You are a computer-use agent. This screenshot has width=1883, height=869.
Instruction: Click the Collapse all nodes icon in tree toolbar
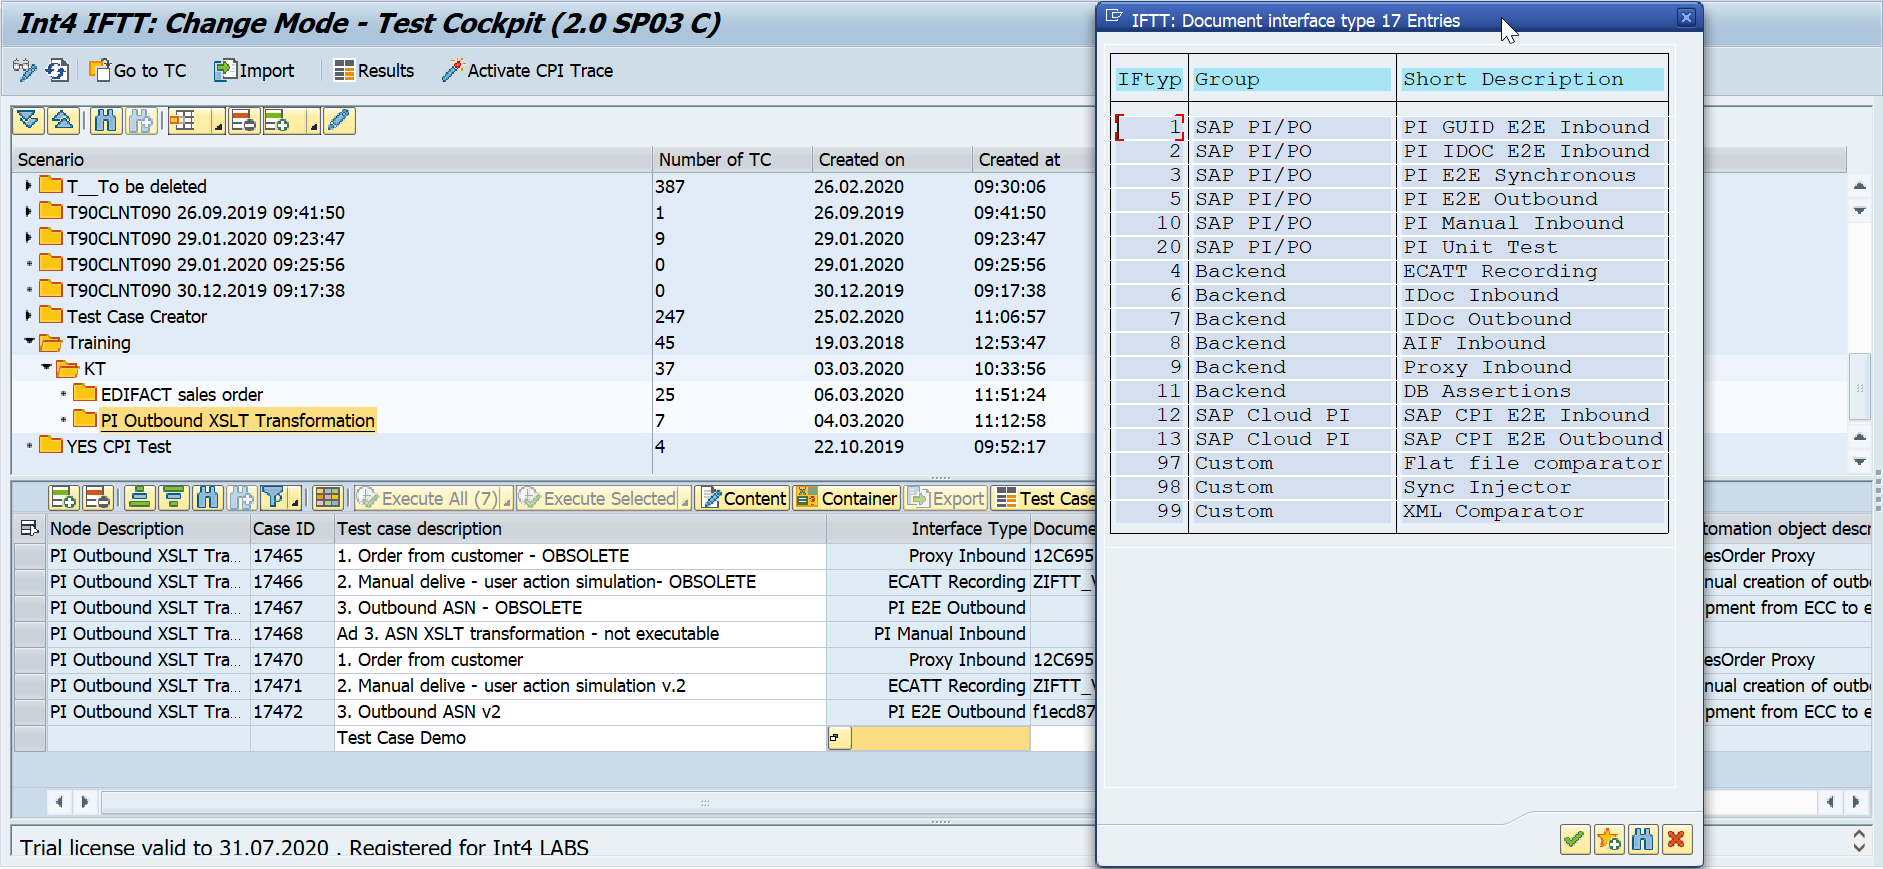pos(62,121)
